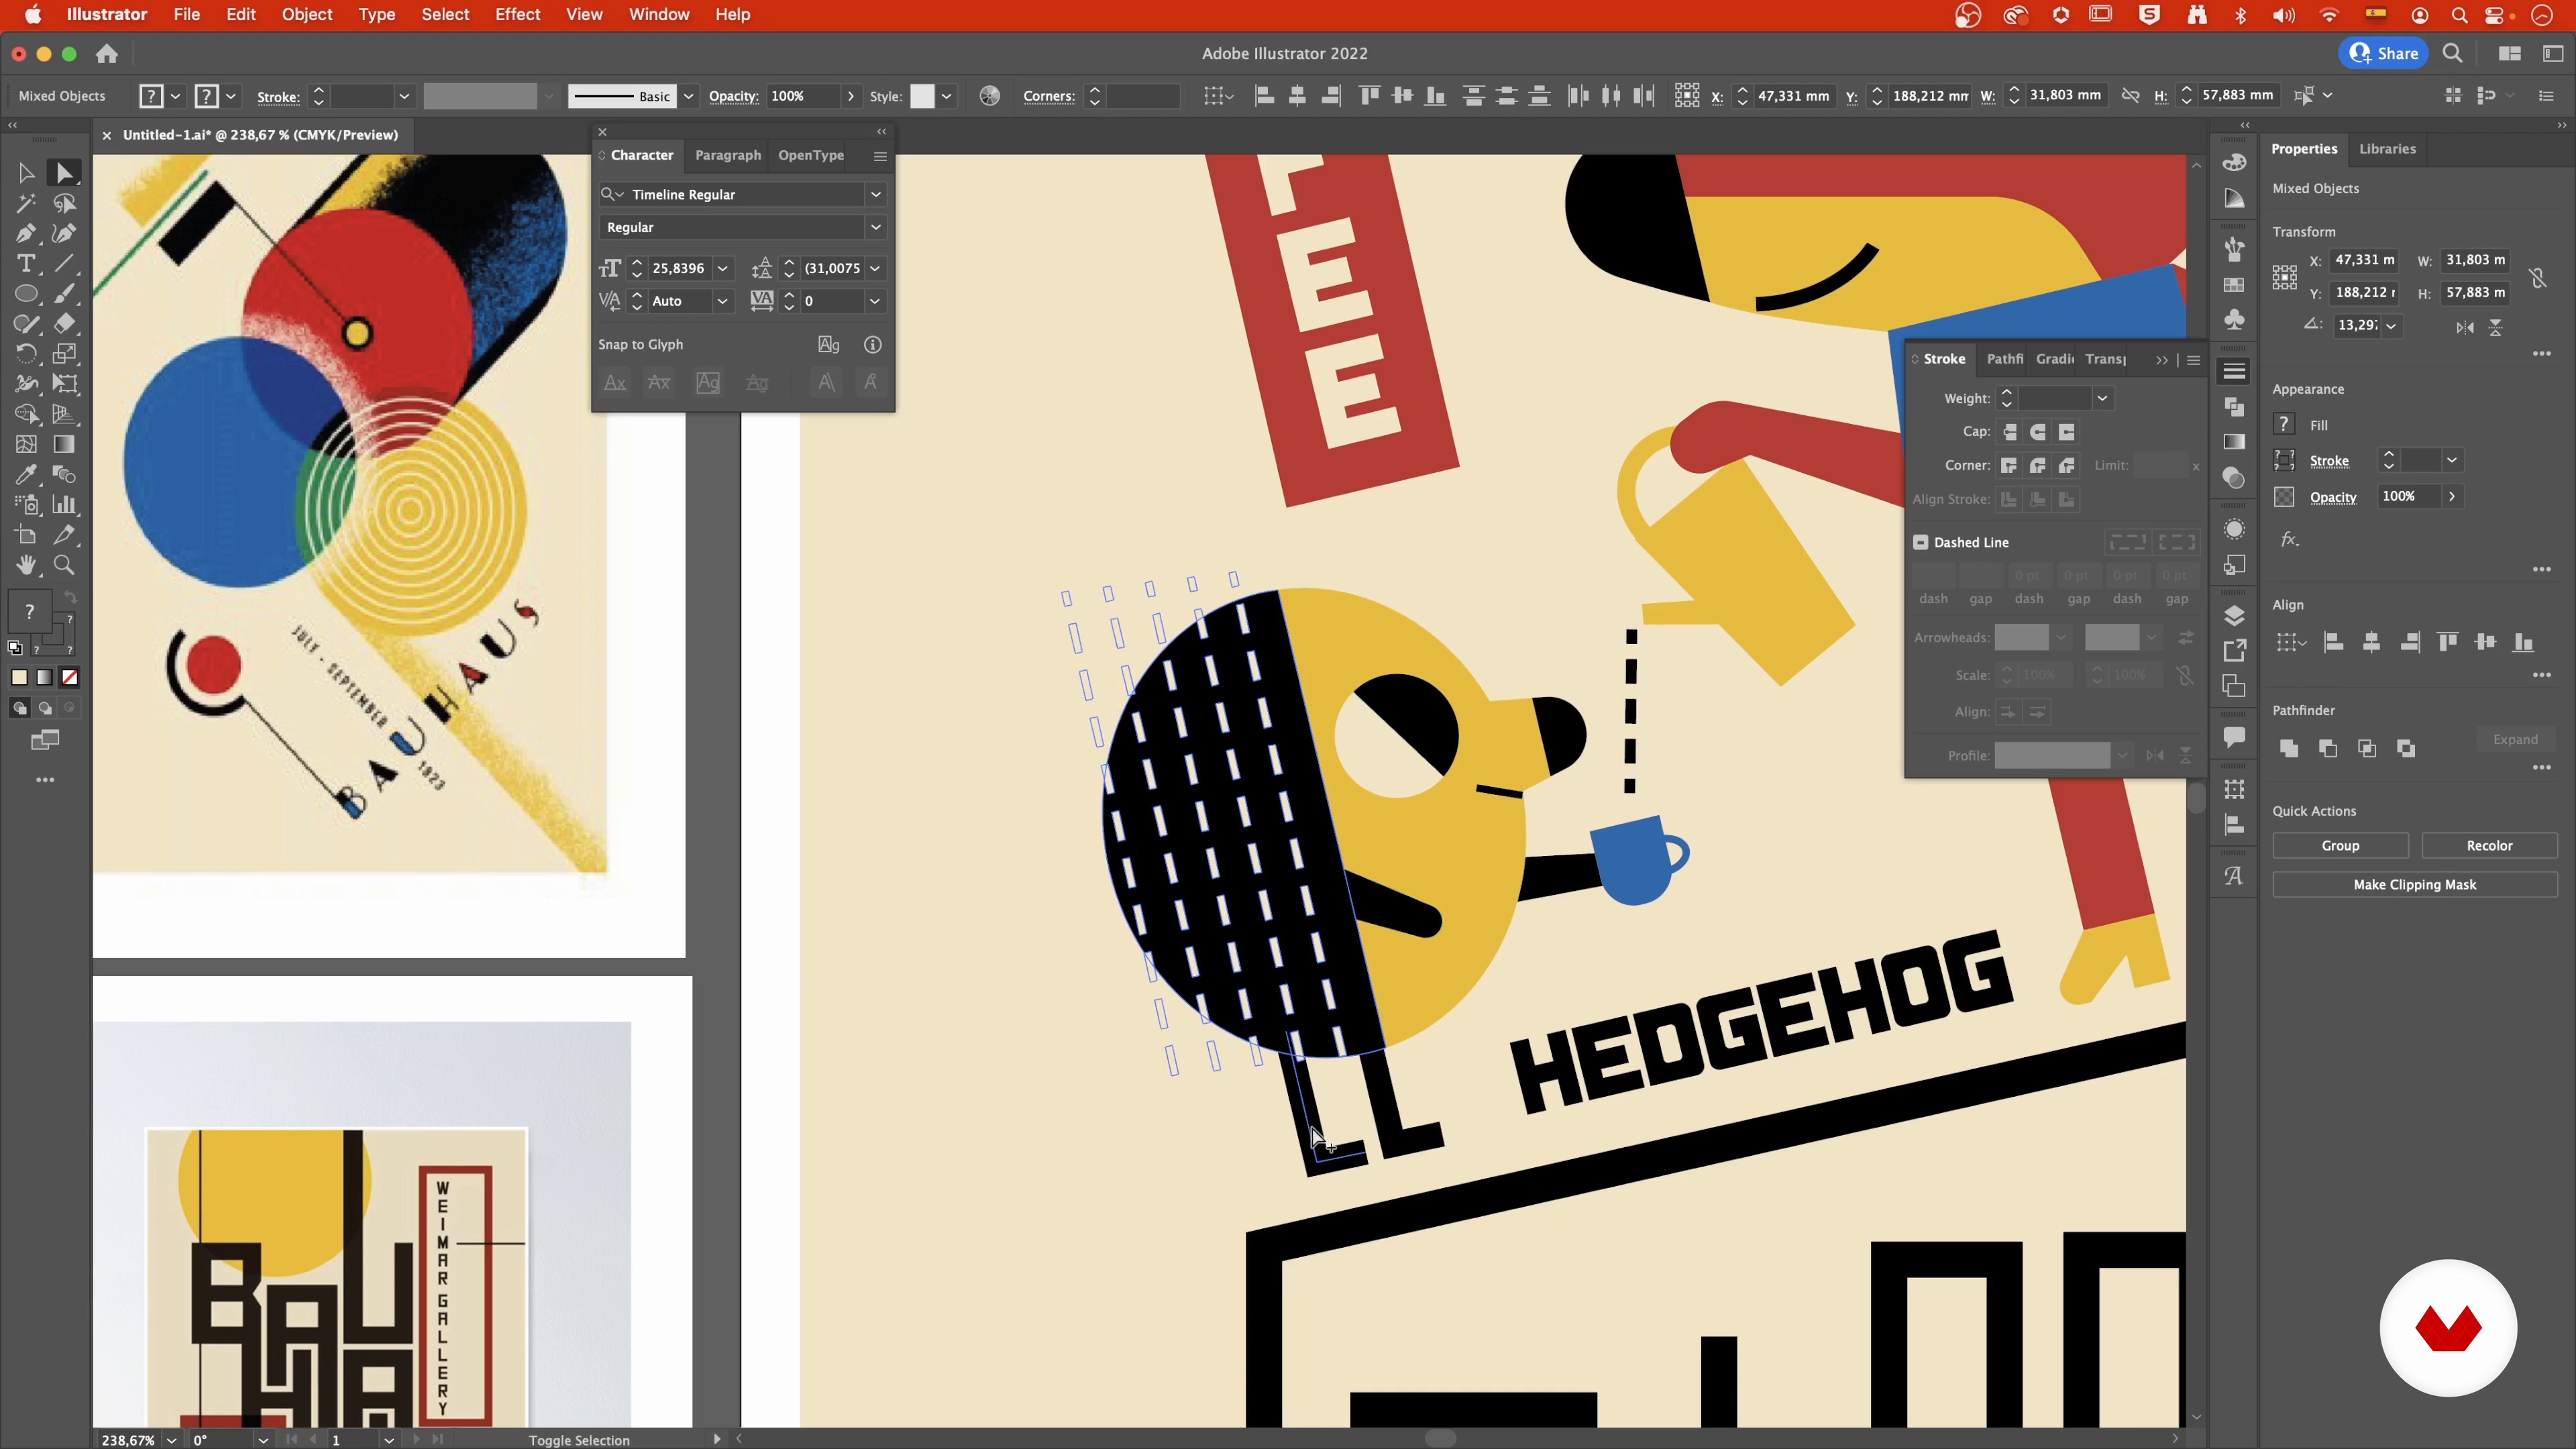This screenshot has width=2576, height=1449.
Task: Select the Line Segment tool
Action: pyautogui.click(x=64, y=264)
